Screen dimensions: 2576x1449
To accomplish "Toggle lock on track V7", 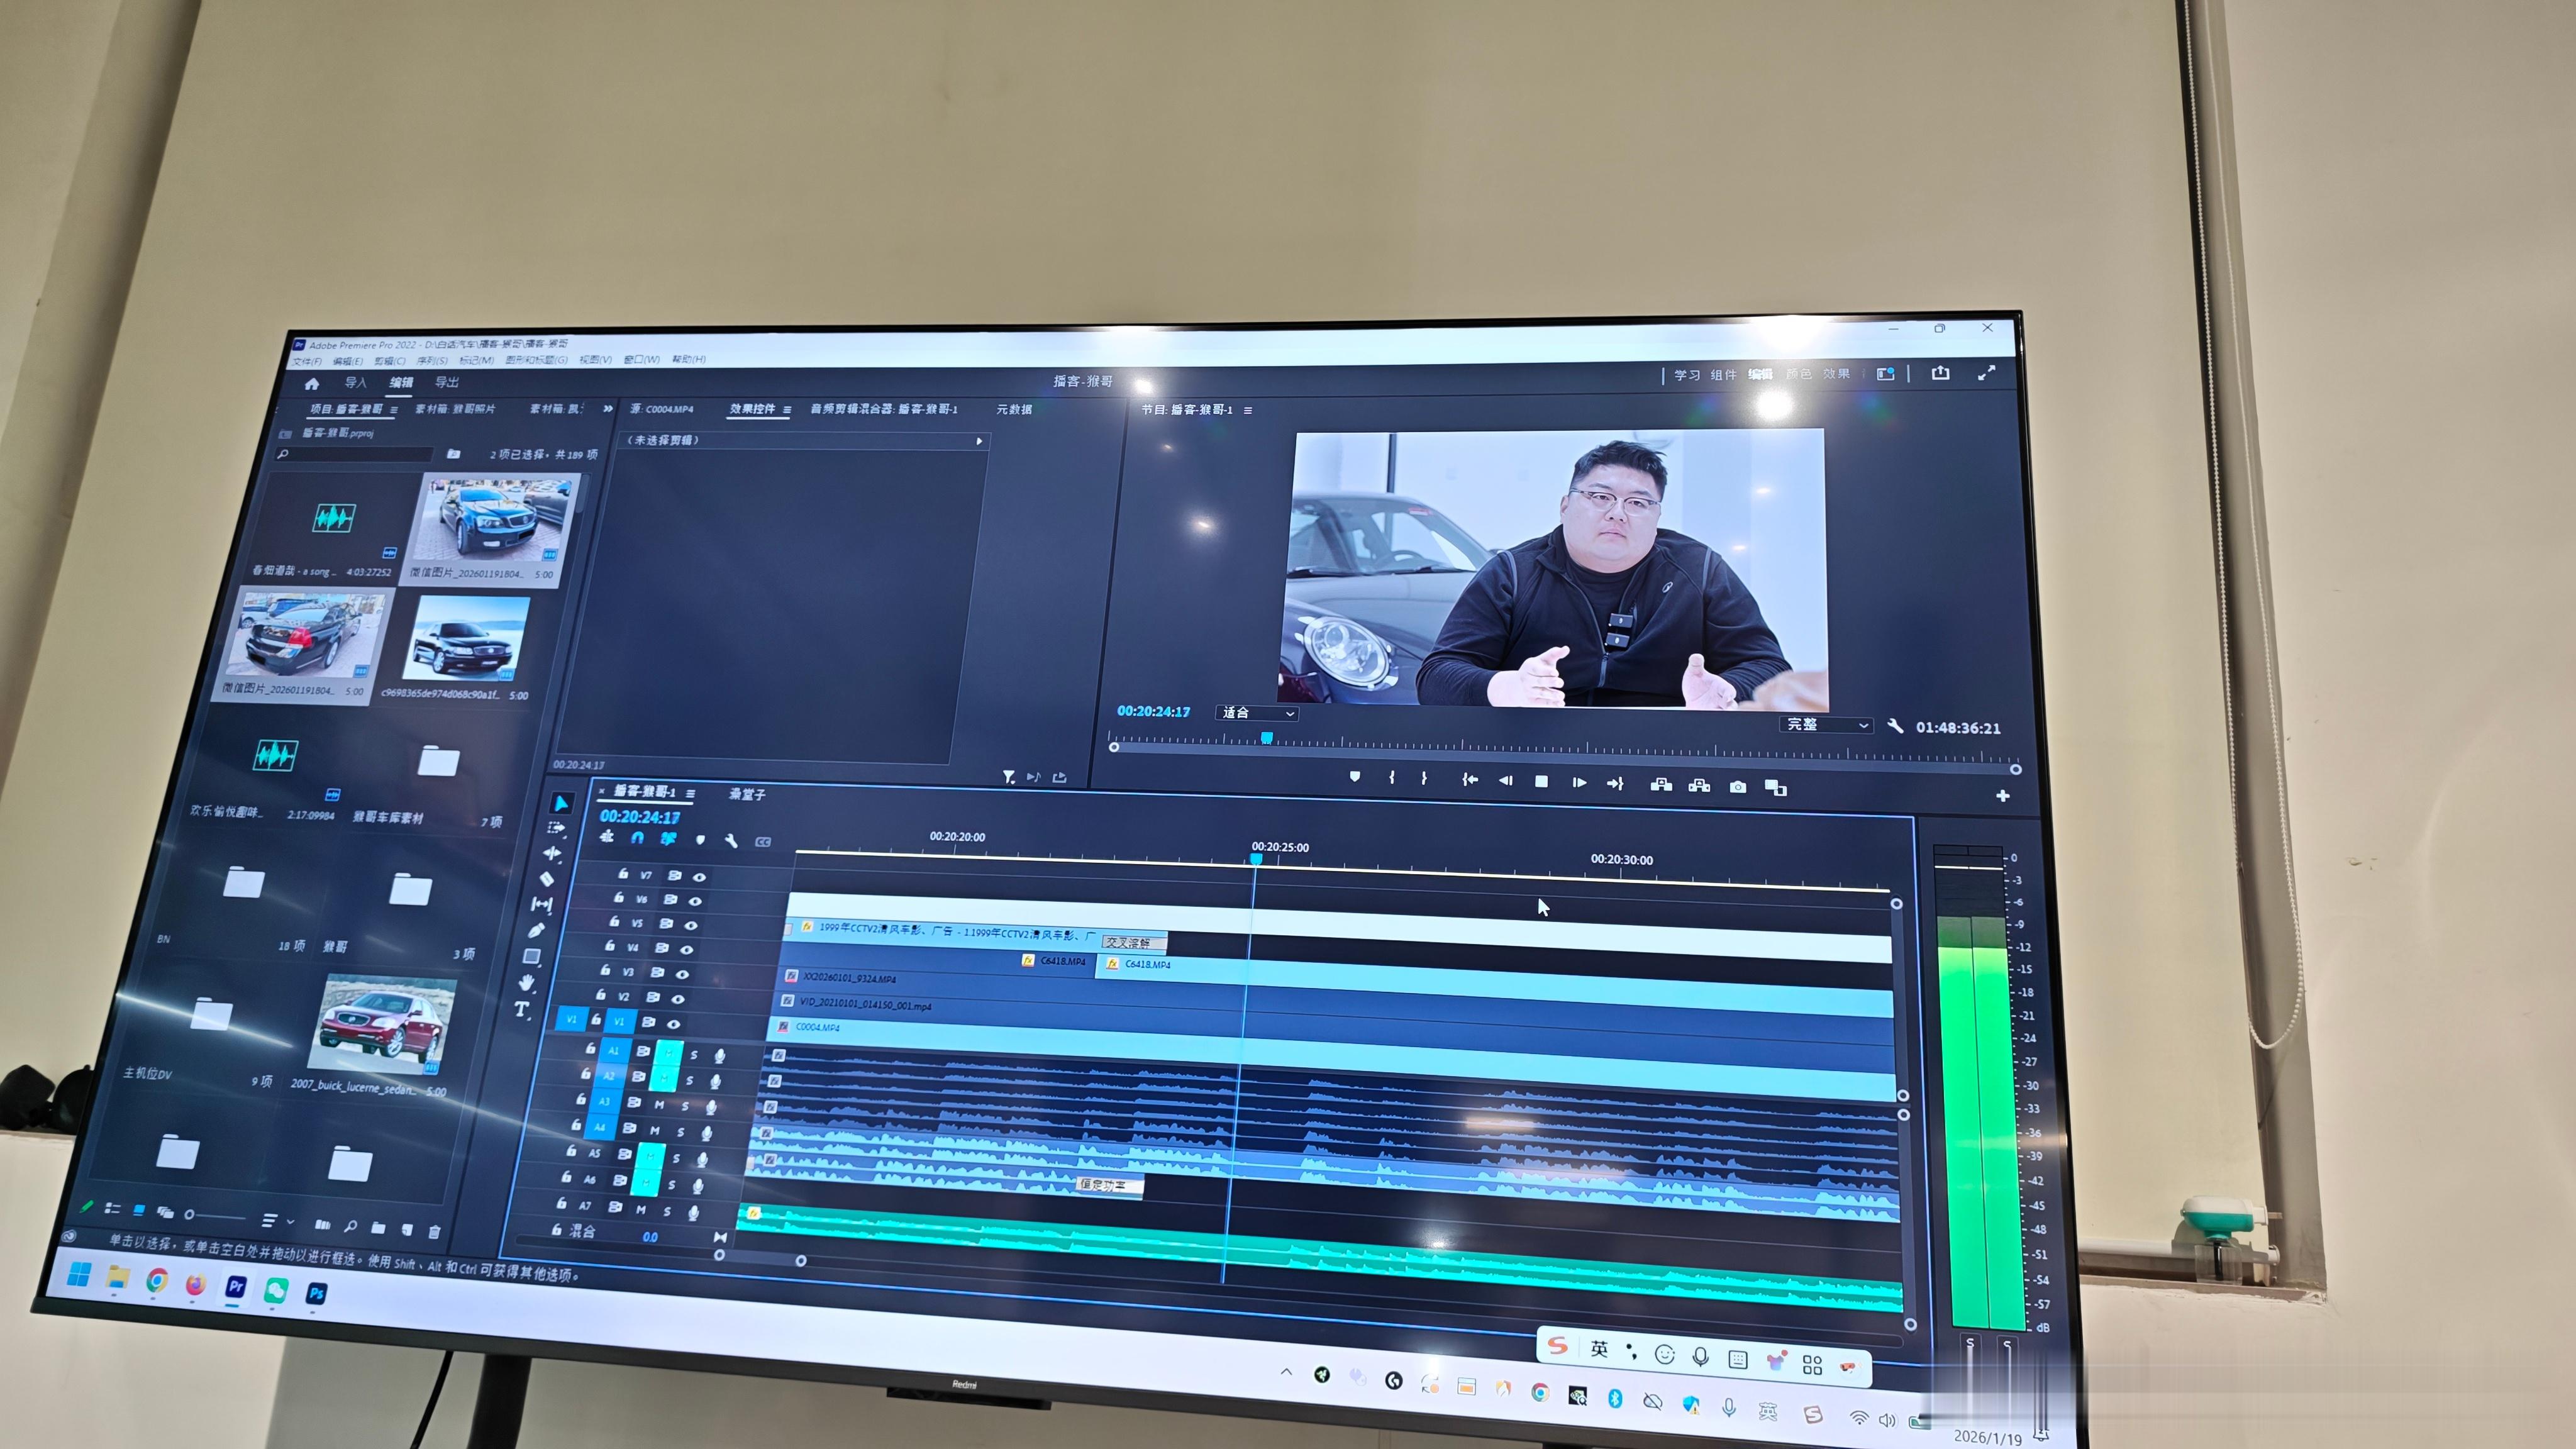I will tap(623, 874).
